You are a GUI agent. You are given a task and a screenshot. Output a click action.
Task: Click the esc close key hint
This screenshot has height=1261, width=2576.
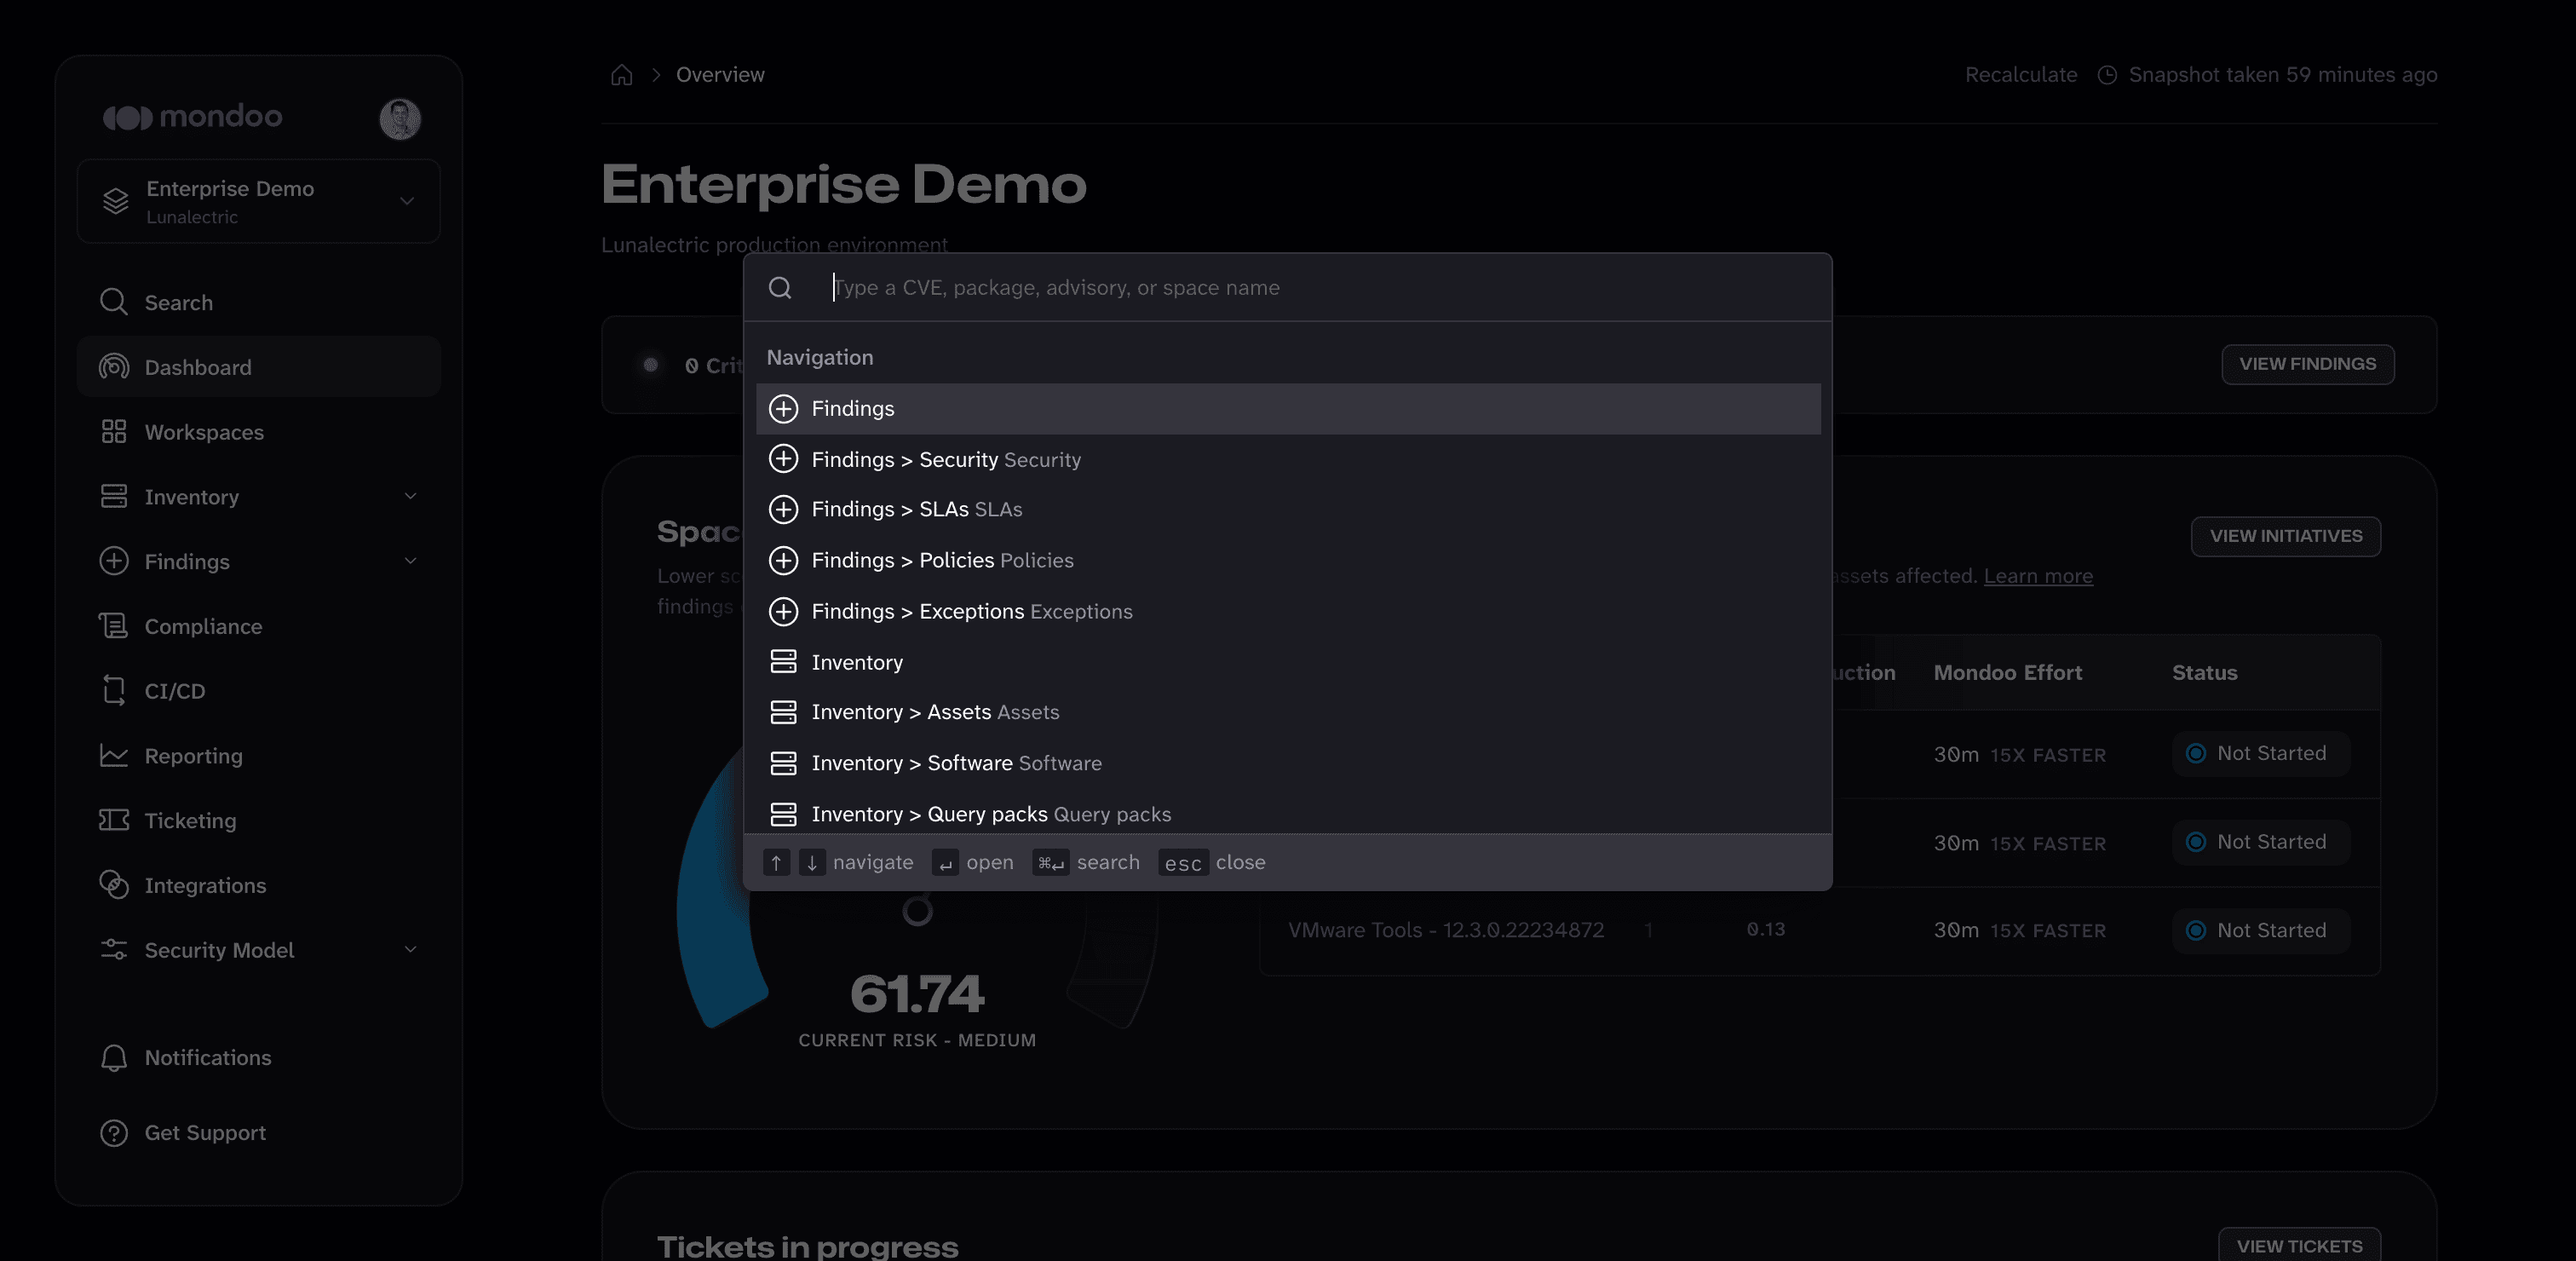click(1184, 863)
